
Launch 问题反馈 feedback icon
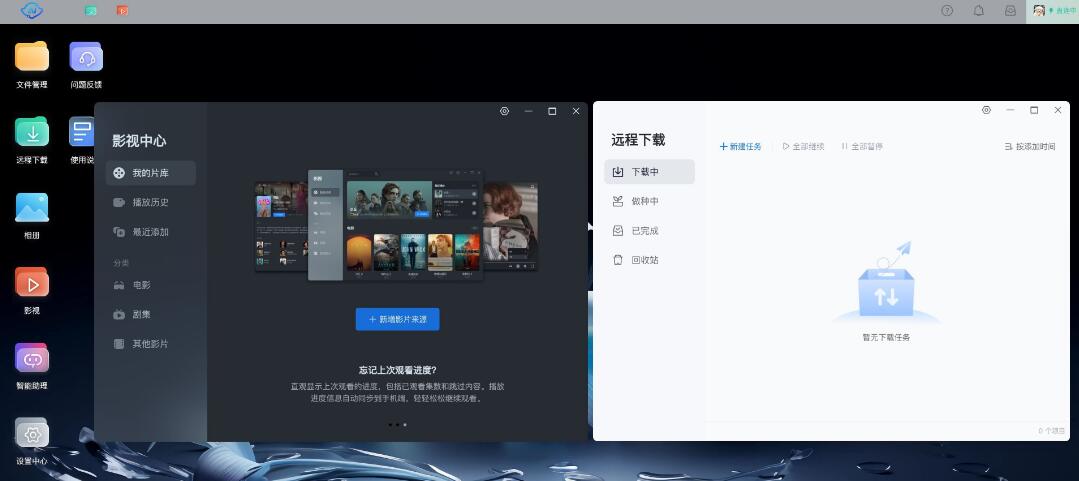click(x=86, y=58)
